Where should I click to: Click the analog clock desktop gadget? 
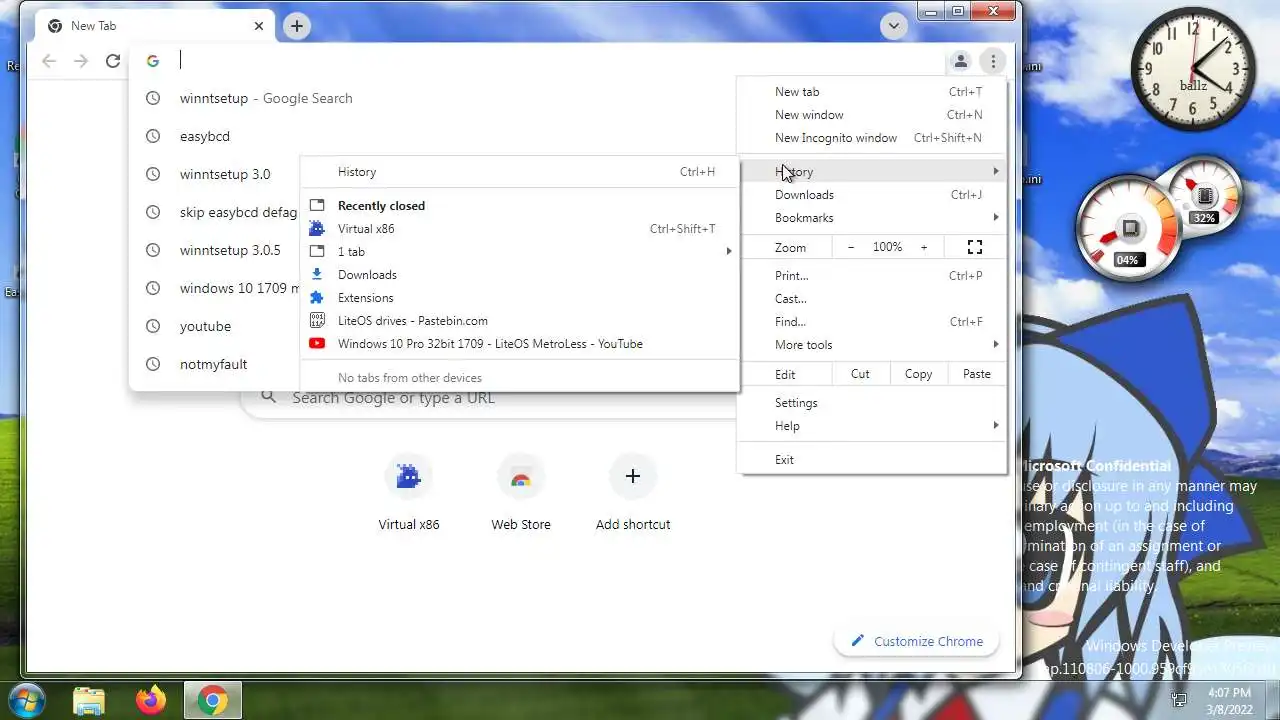point(1193,70)
